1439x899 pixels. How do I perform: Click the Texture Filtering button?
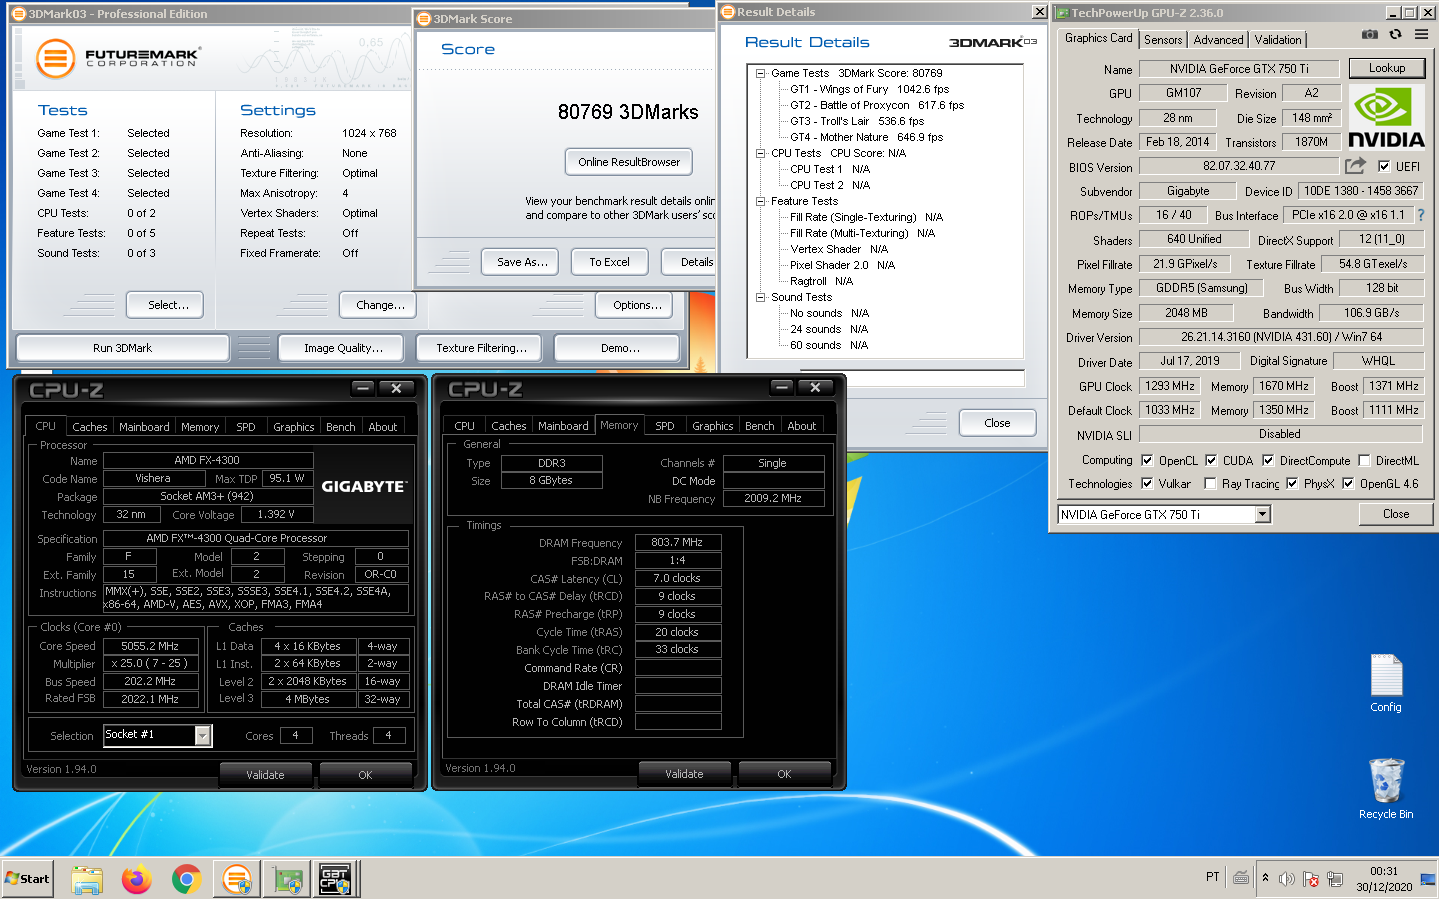point(481,348)
